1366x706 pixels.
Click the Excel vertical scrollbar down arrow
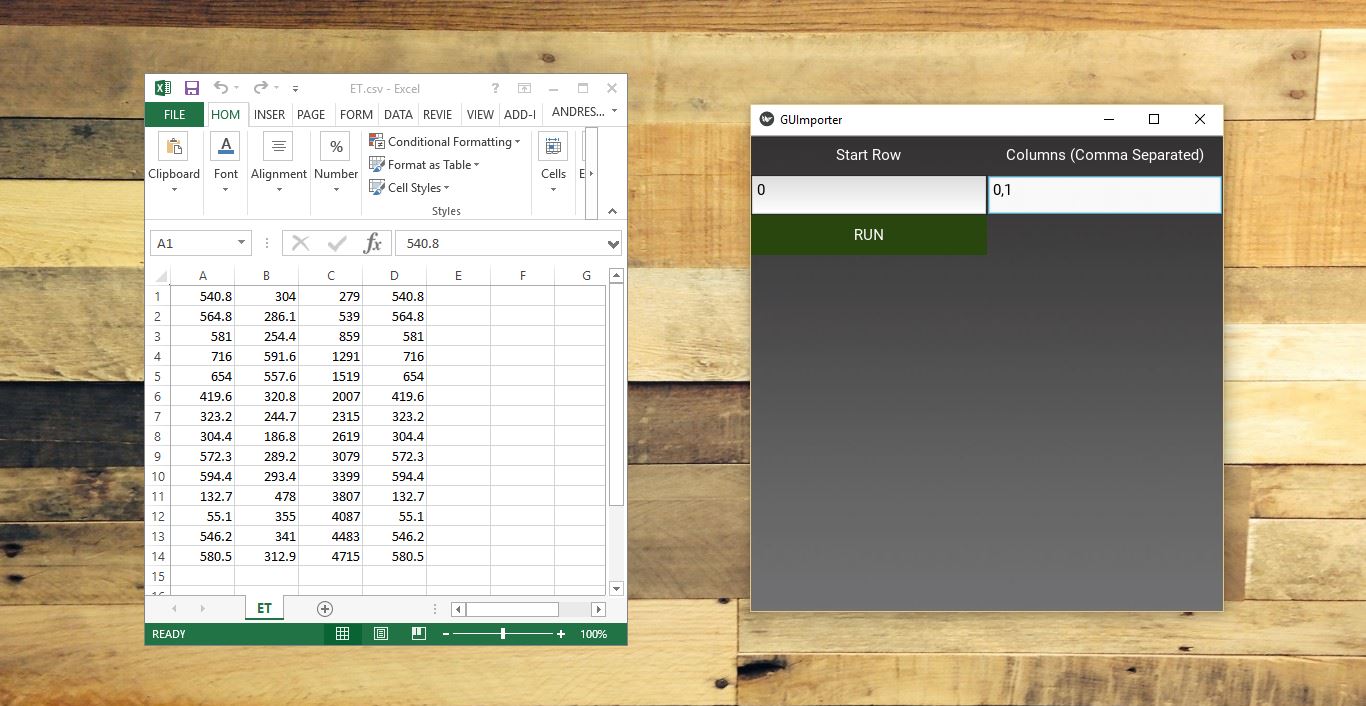[616, 589]
